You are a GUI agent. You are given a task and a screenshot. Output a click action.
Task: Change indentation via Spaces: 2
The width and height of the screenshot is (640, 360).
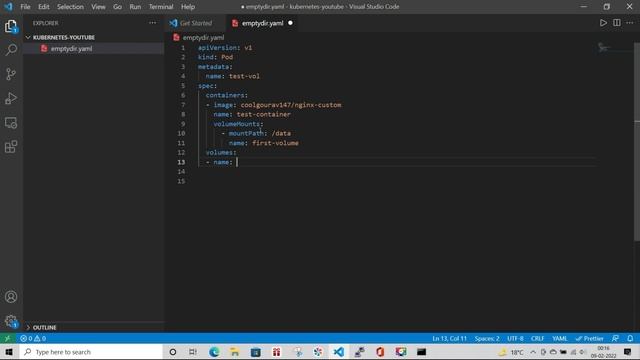[487, 338]
